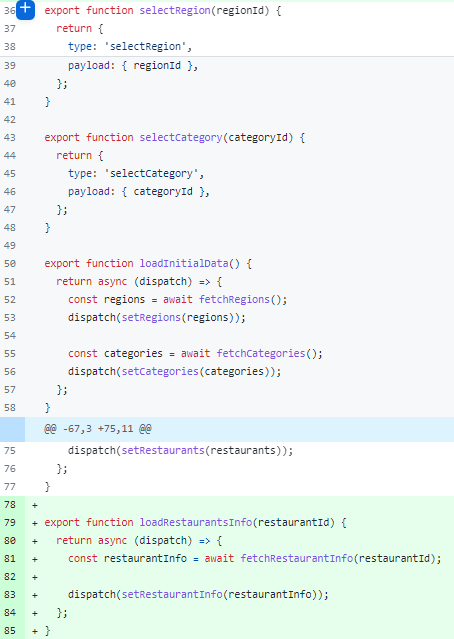Select line number 38
This screenshot has width=454, height=639.
(x=10, y=46)
